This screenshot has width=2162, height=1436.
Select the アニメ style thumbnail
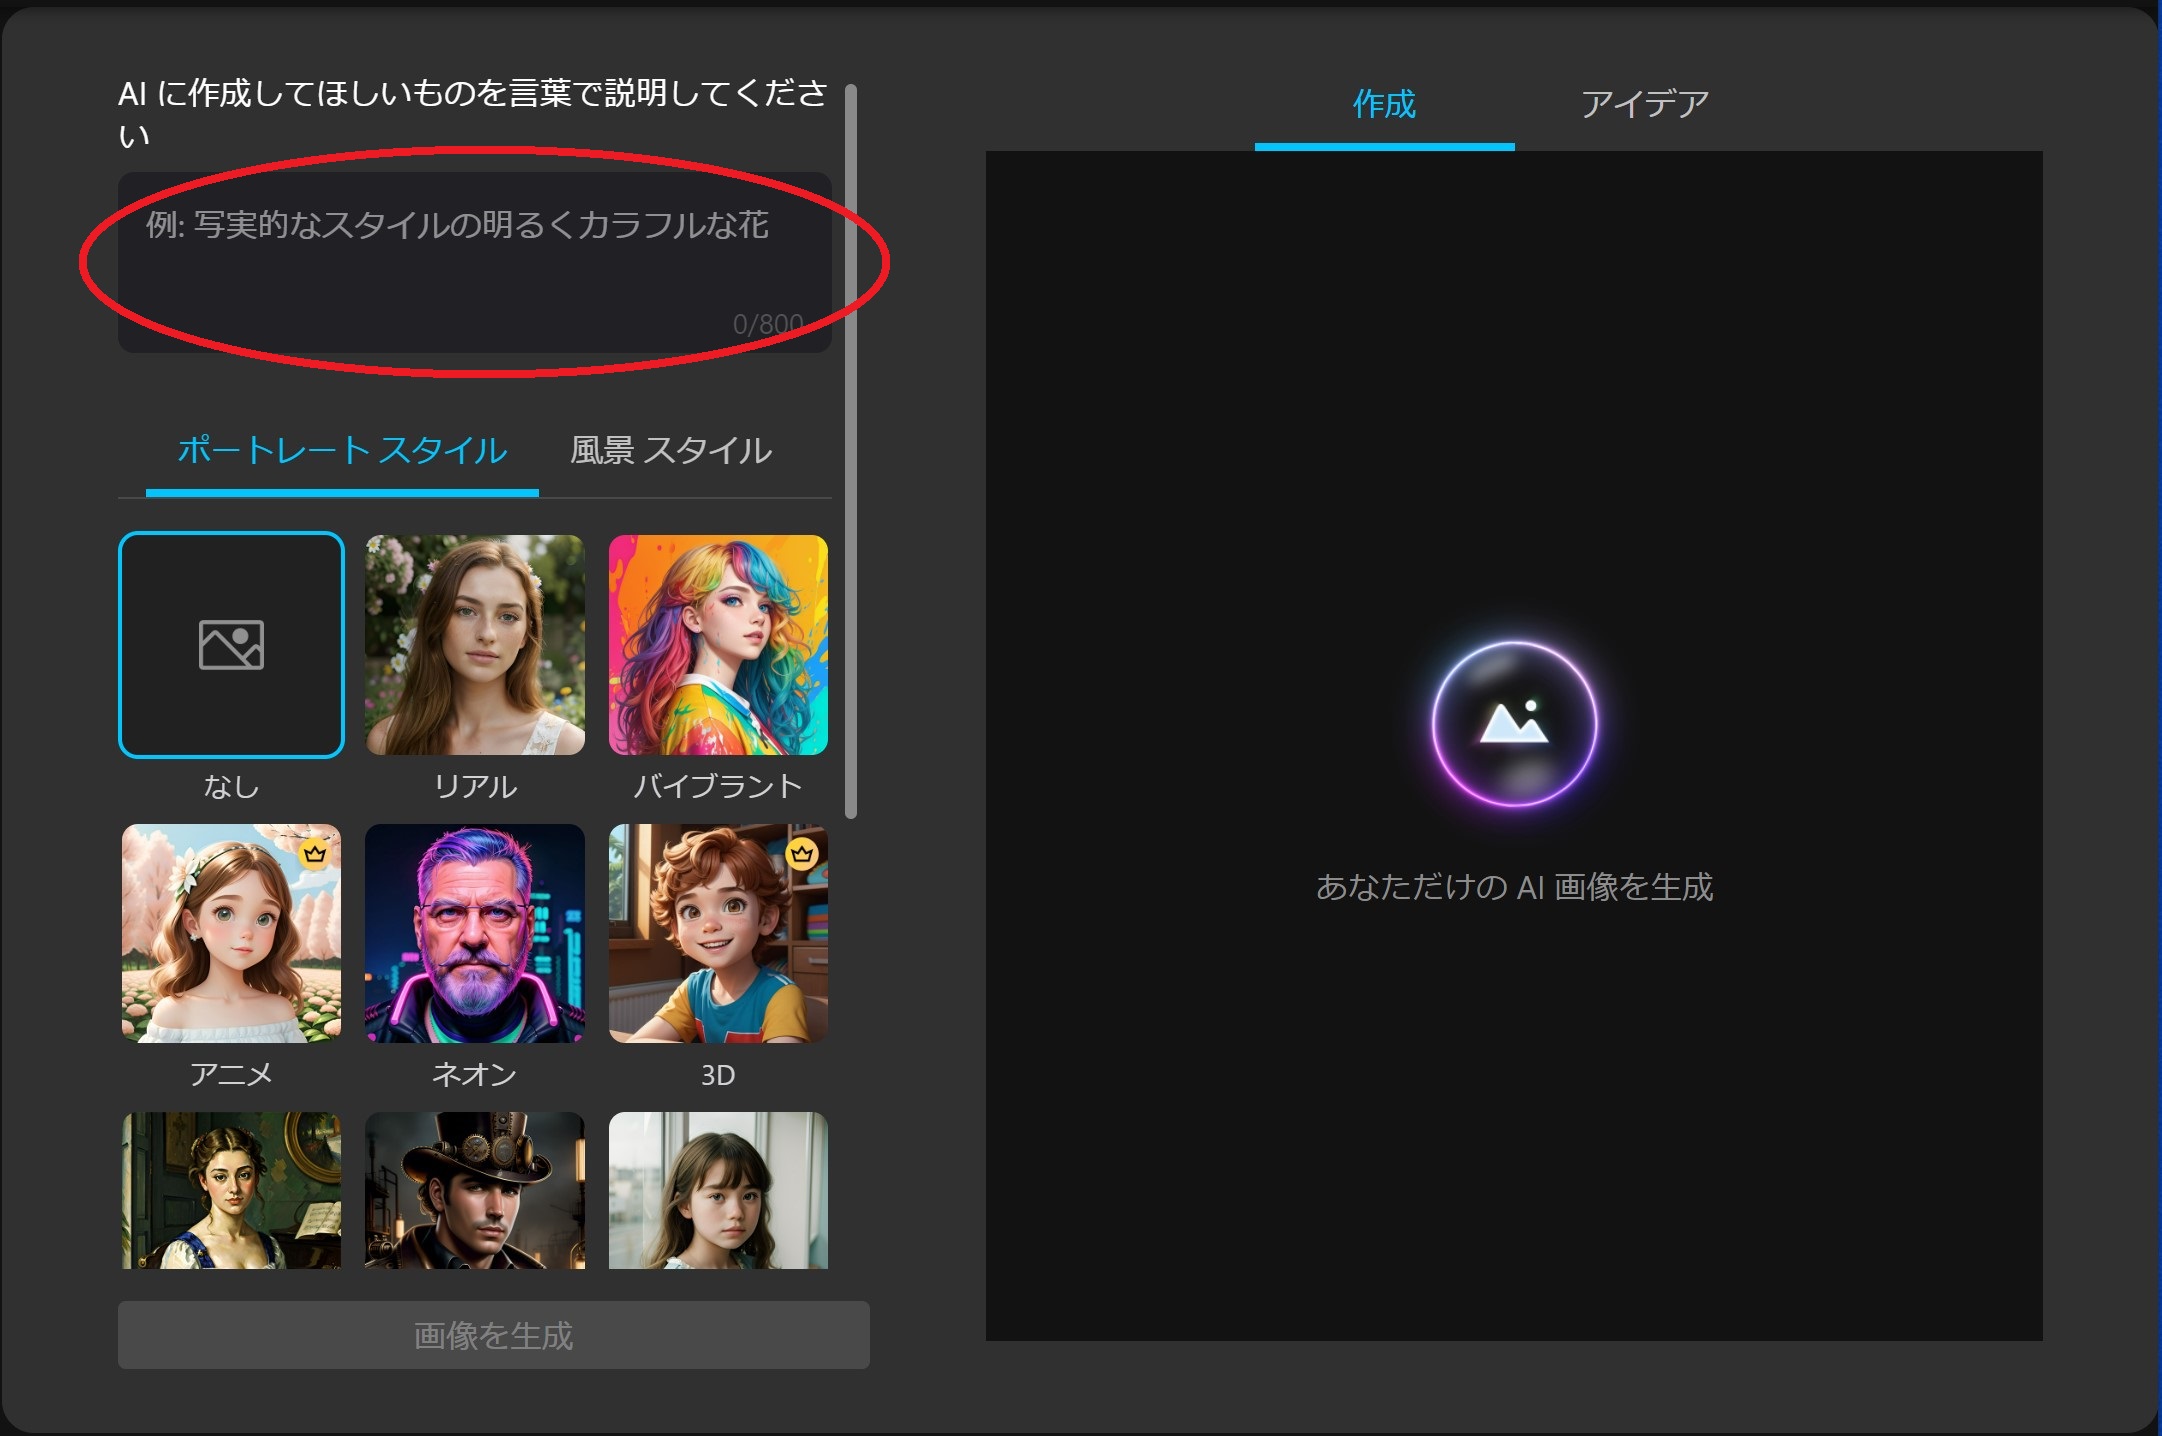231,933
